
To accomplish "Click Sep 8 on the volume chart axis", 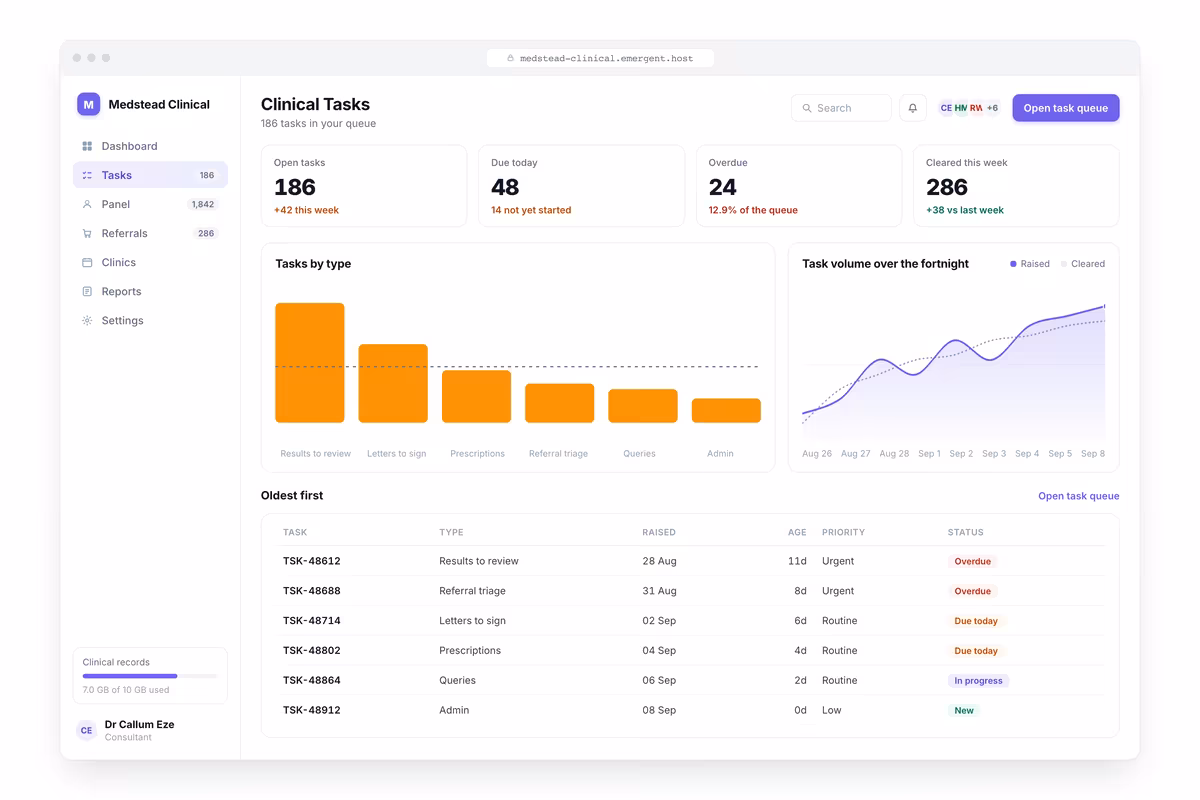I will pyautogui.click(x=1093, y=454).
